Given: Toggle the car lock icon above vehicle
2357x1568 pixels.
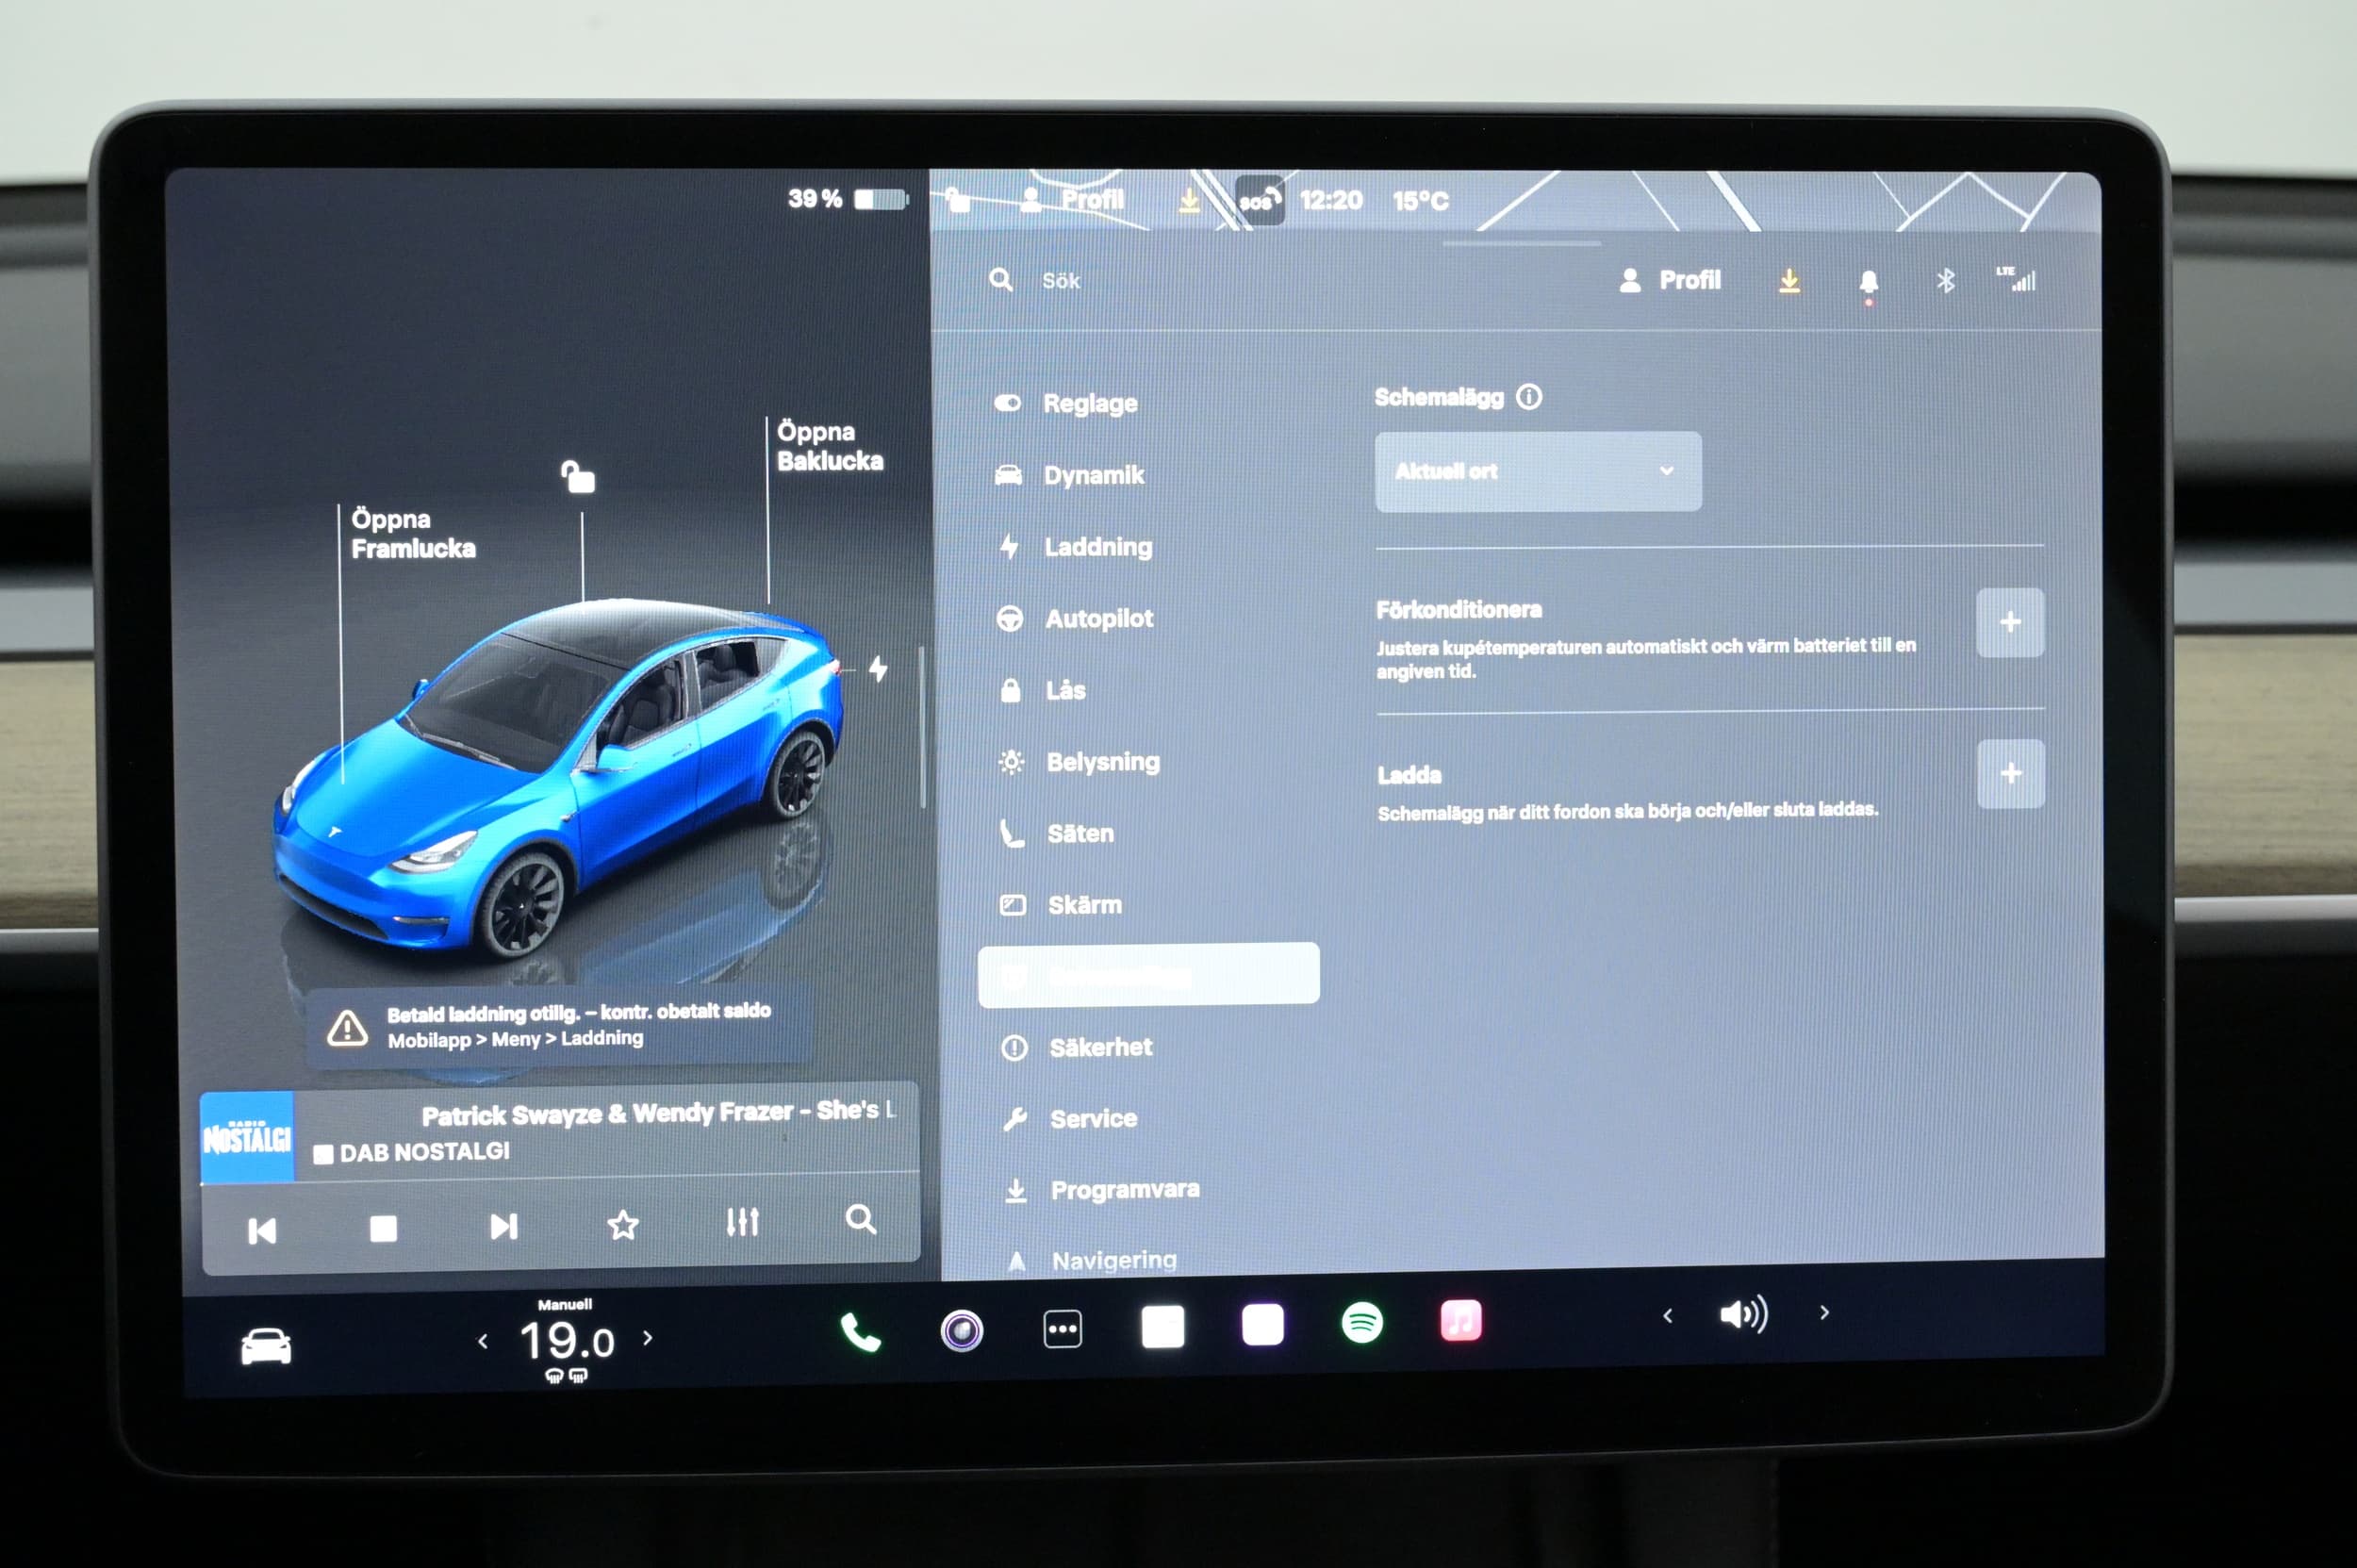Looking at the screenshot, I should 578,477.
